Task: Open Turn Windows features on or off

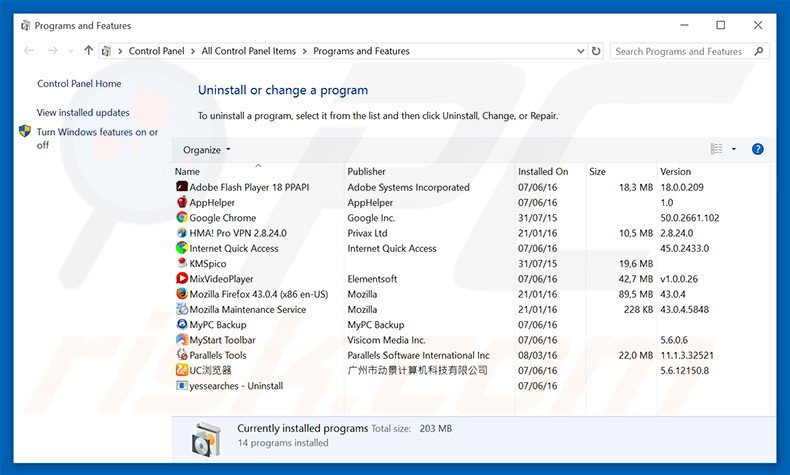Action: point(97,138)
